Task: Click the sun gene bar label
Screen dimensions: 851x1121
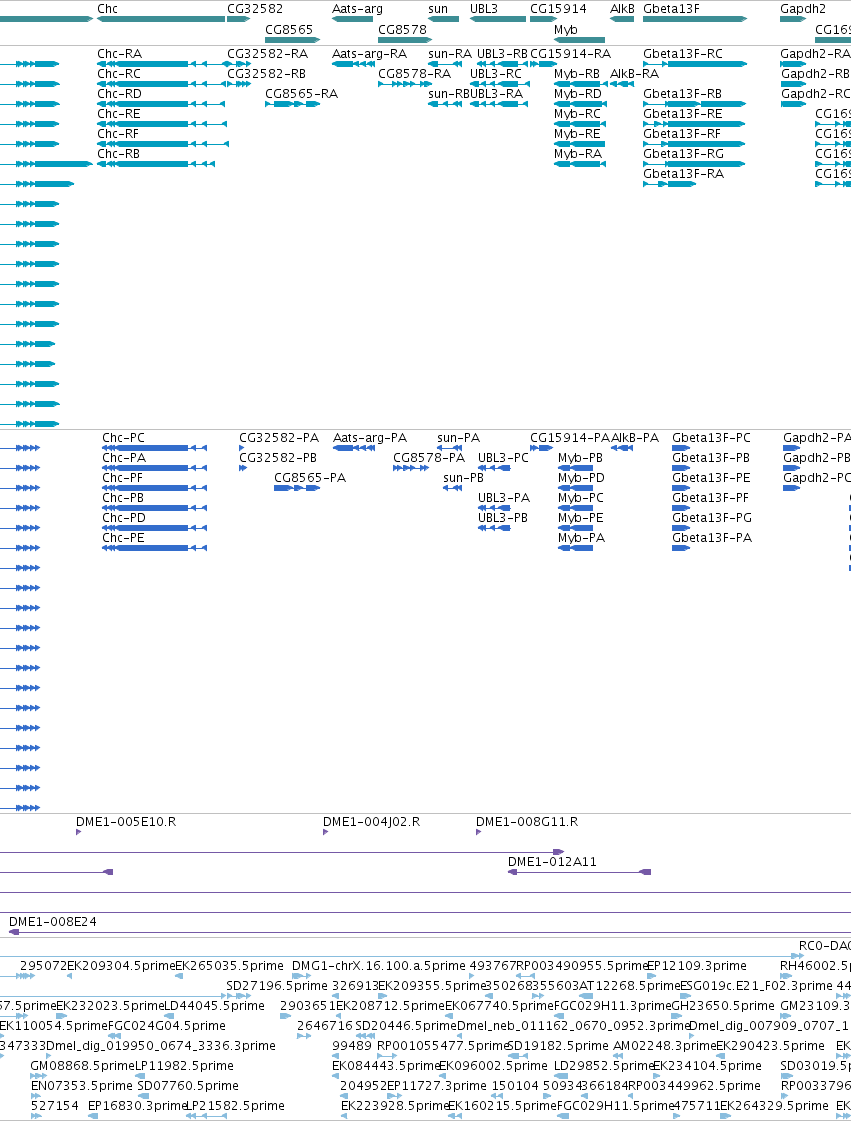Action: [x=438, y=9]
